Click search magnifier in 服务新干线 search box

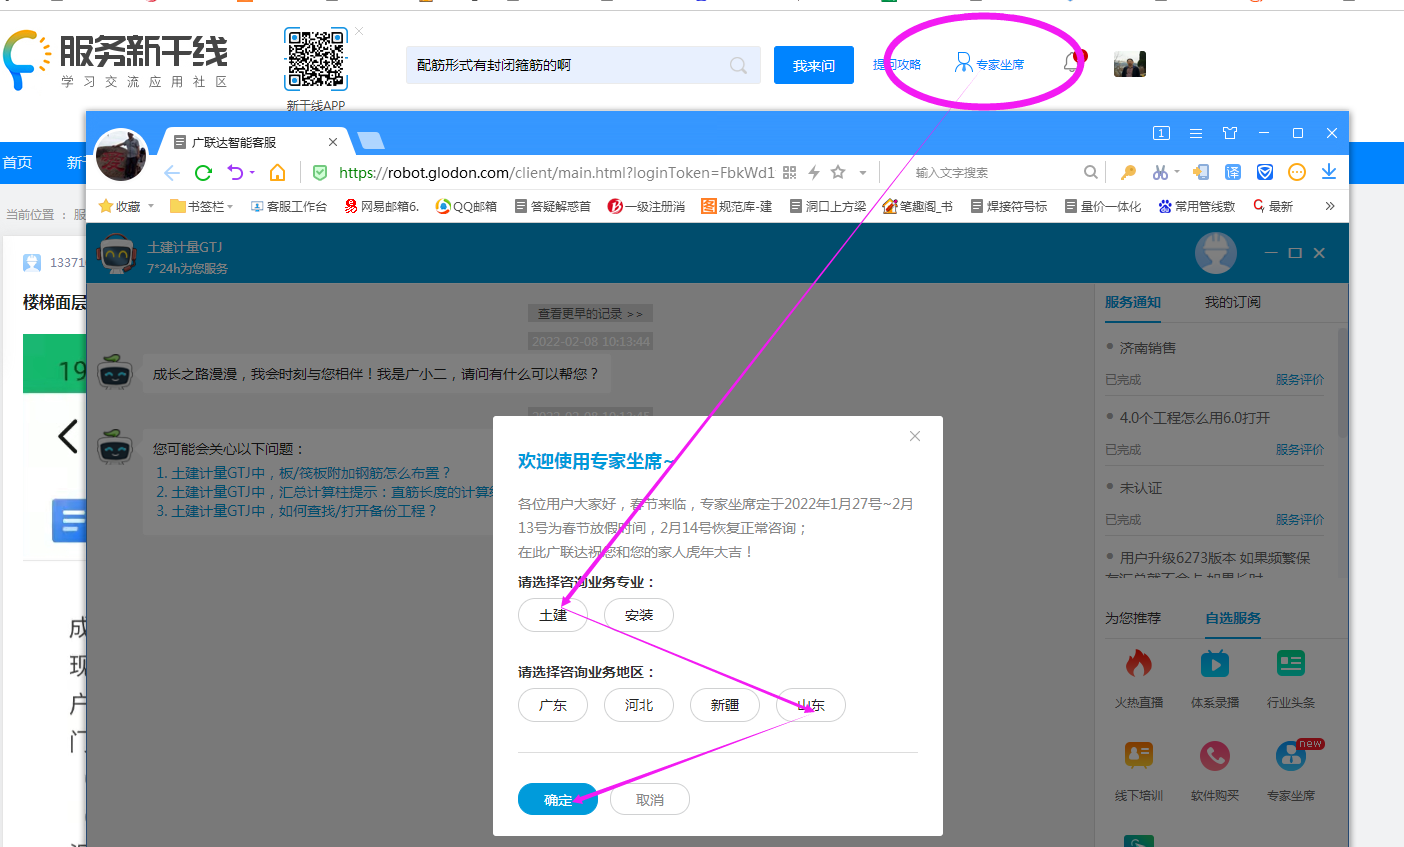[x=738, y=65]
